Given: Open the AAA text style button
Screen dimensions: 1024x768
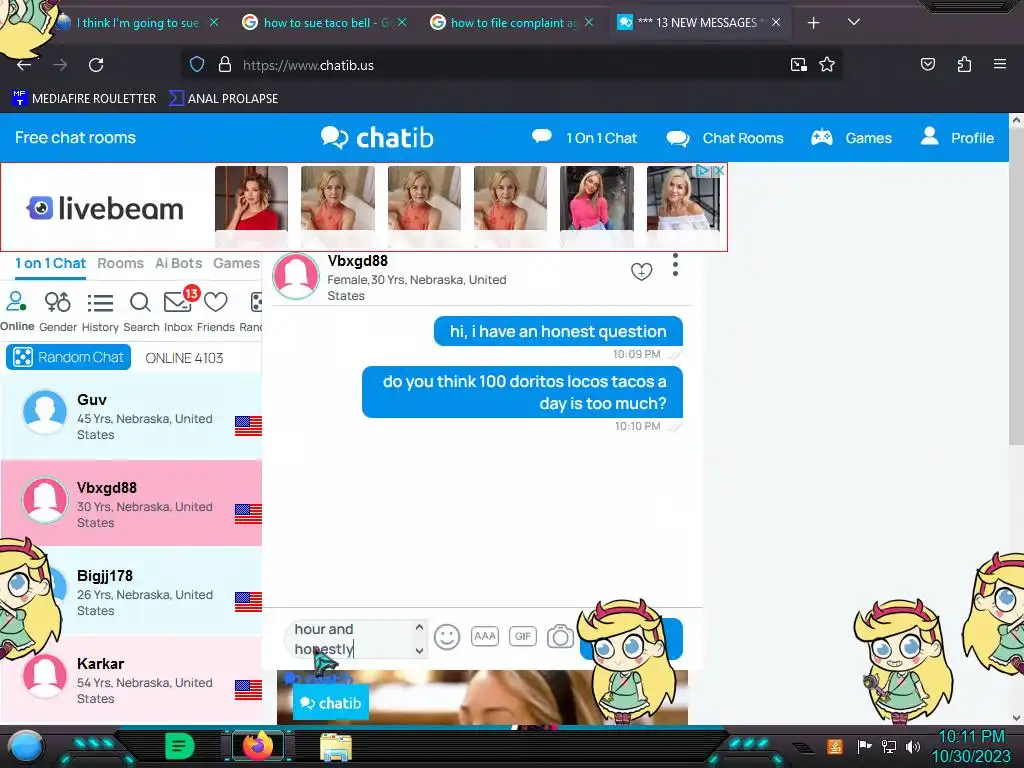Looking at the screenshot, I should 485,636.
